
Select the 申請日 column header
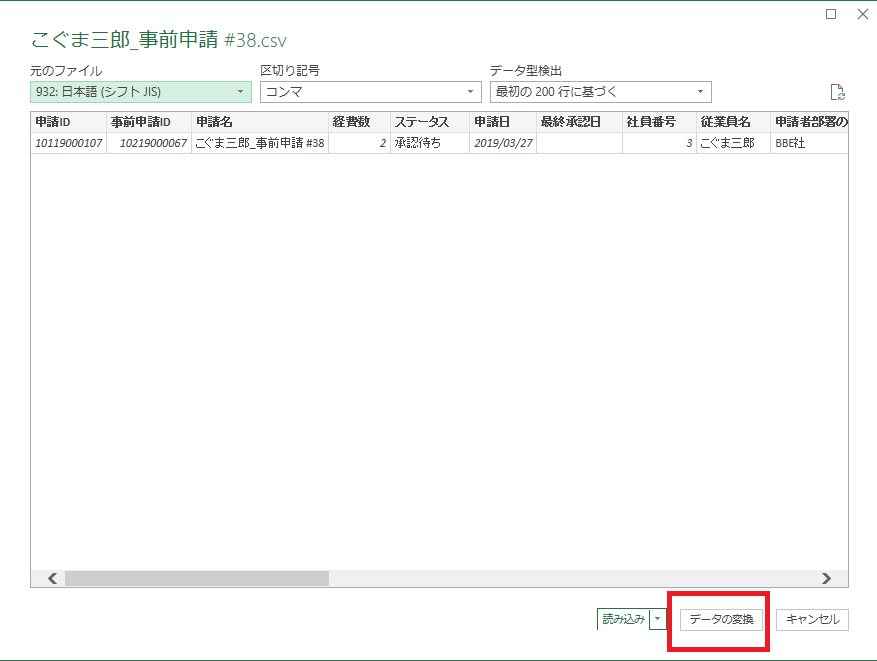(x=503, y=122)
